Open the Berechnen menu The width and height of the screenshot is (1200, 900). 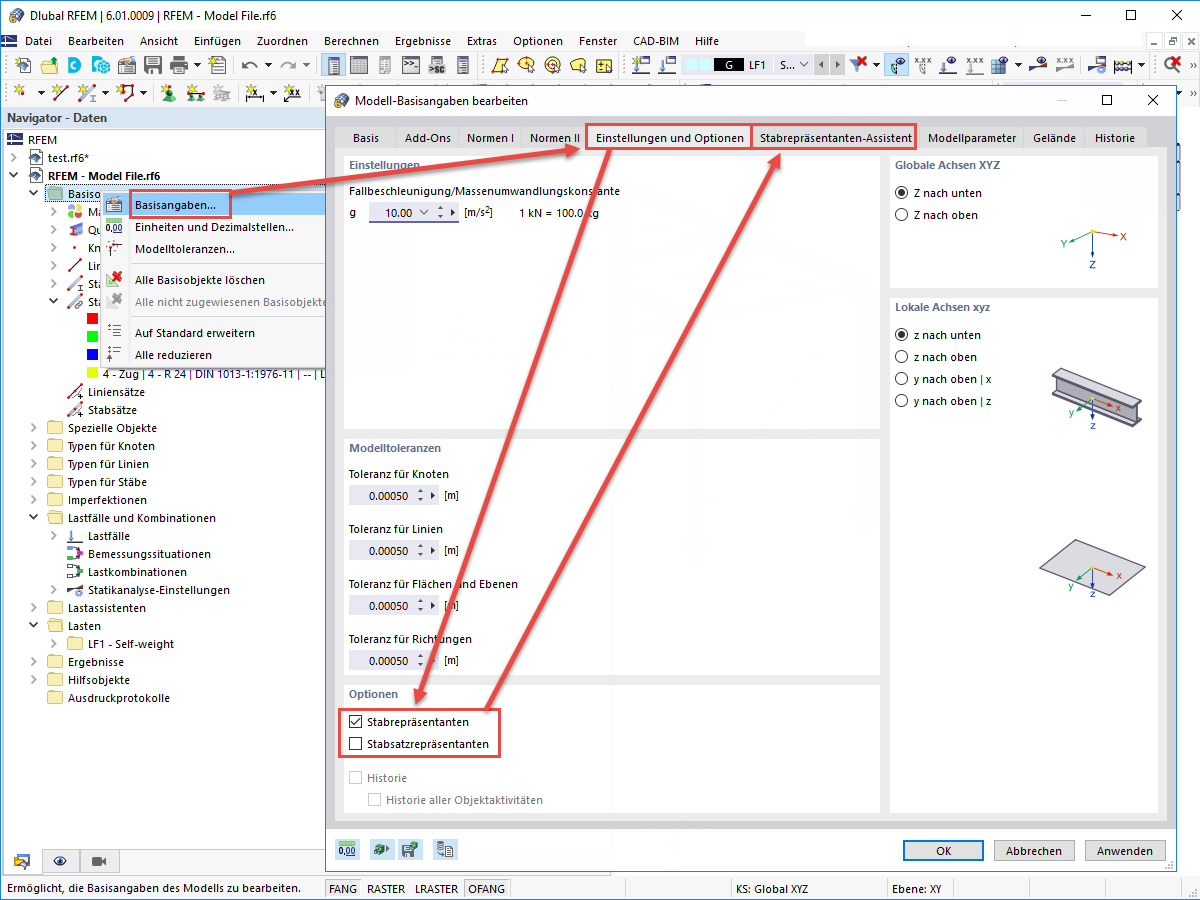pyautogui.click(x=351, y=41)
